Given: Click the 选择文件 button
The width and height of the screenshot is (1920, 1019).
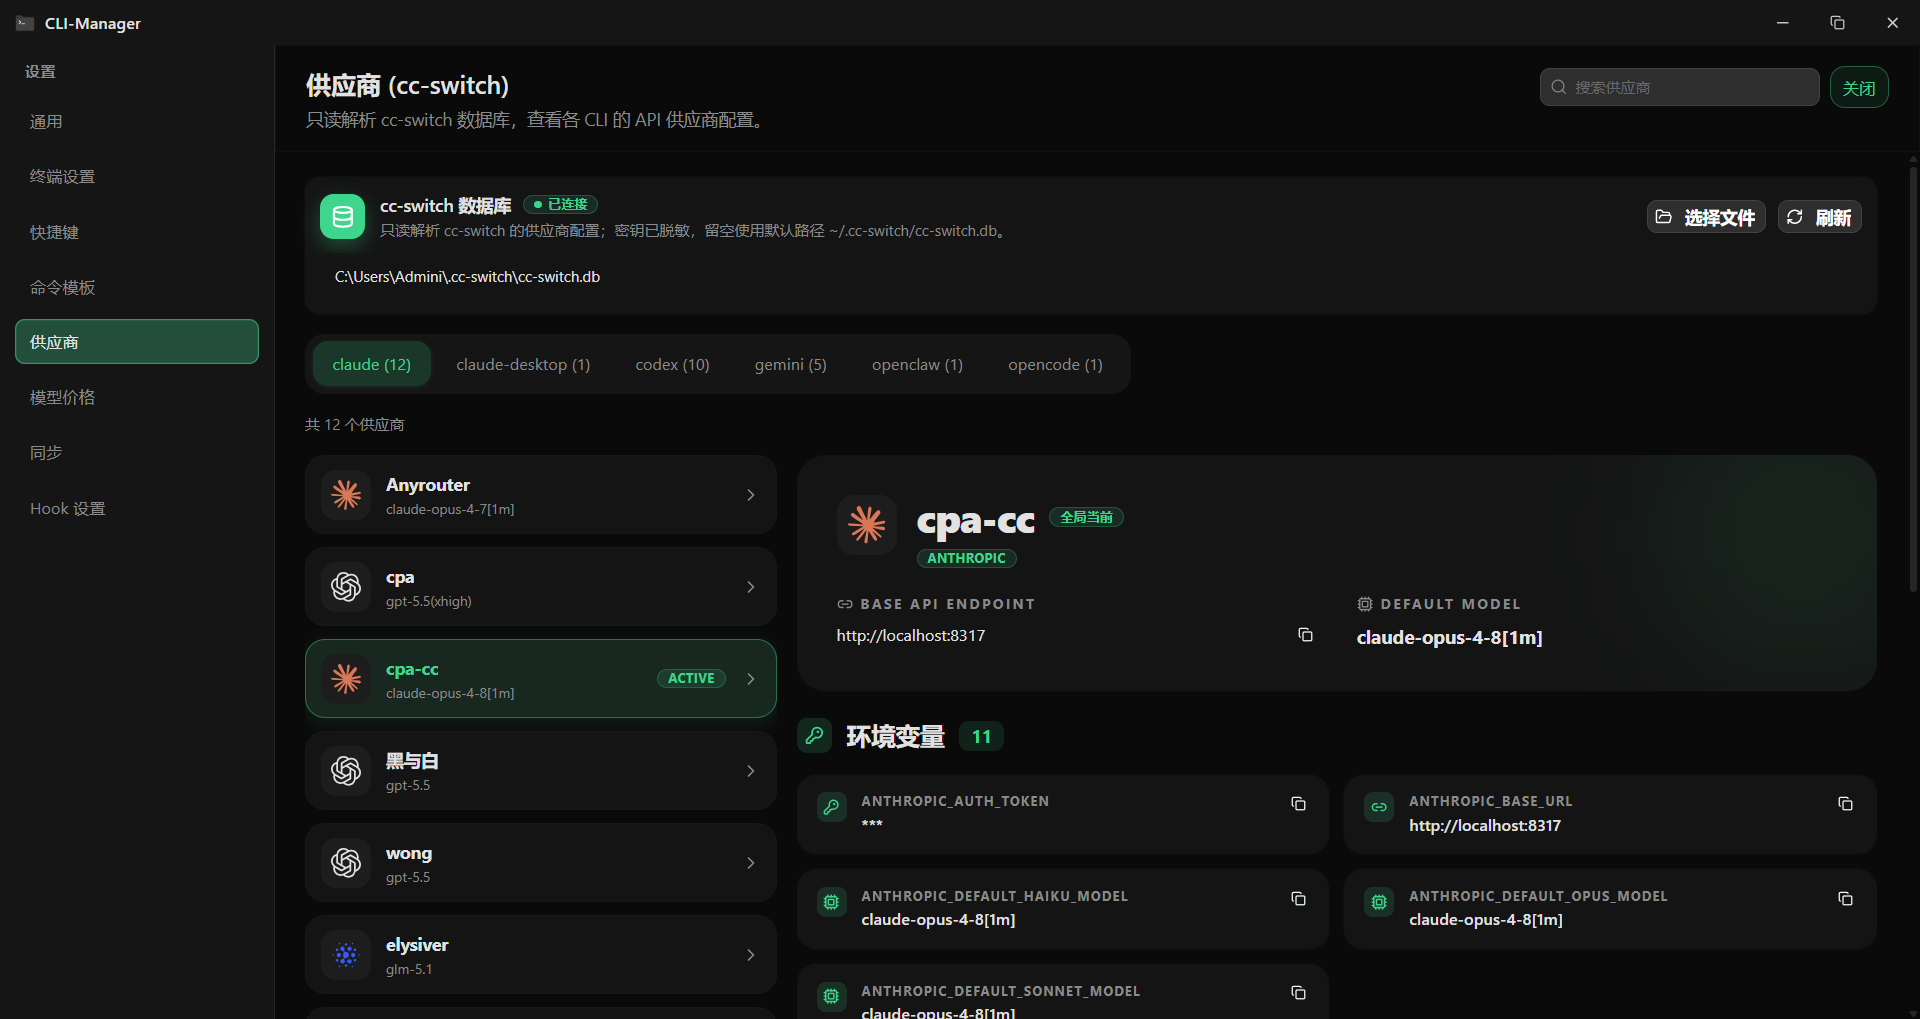Looking at the screenshot, I should pyautogui.click(x=1706, y=217).
